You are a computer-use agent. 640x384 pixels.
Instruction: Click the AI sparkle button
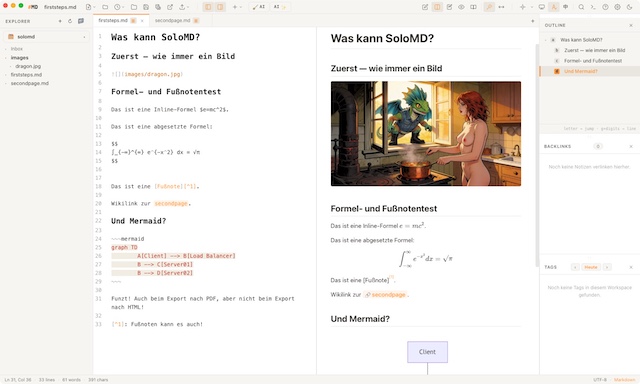pyautogui.click(x=280, y=7)
